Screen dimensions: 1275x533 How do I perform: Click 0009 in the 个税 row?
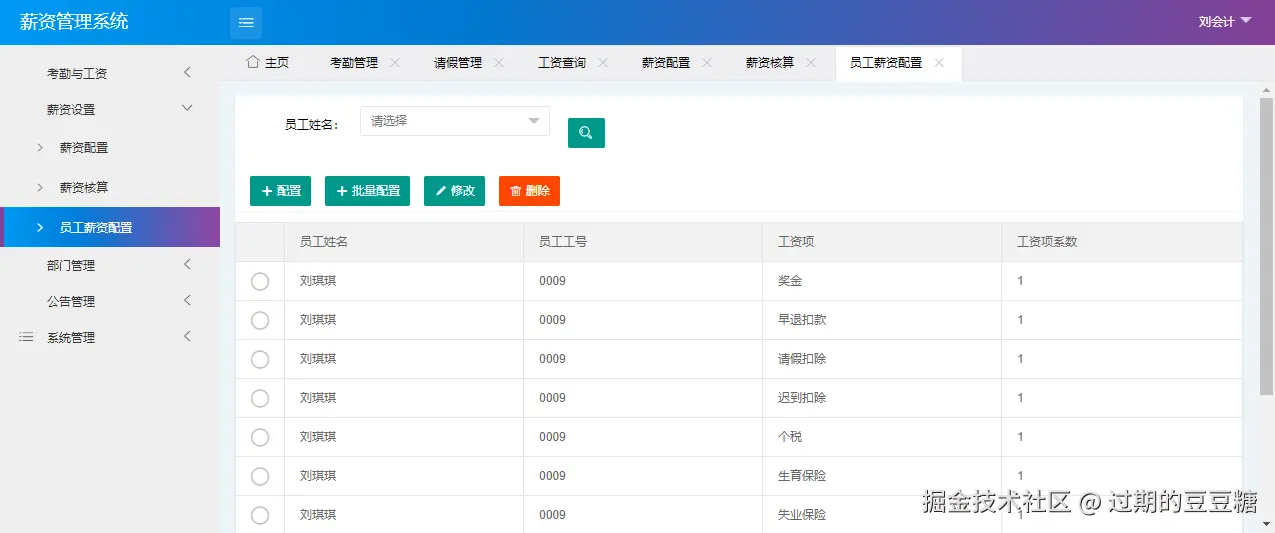(552, 437)
